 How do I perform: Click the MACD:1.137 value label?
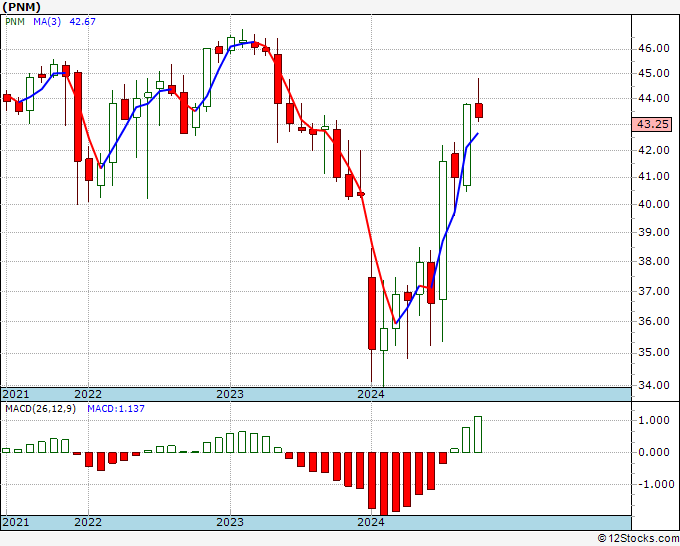click(116, 409)
